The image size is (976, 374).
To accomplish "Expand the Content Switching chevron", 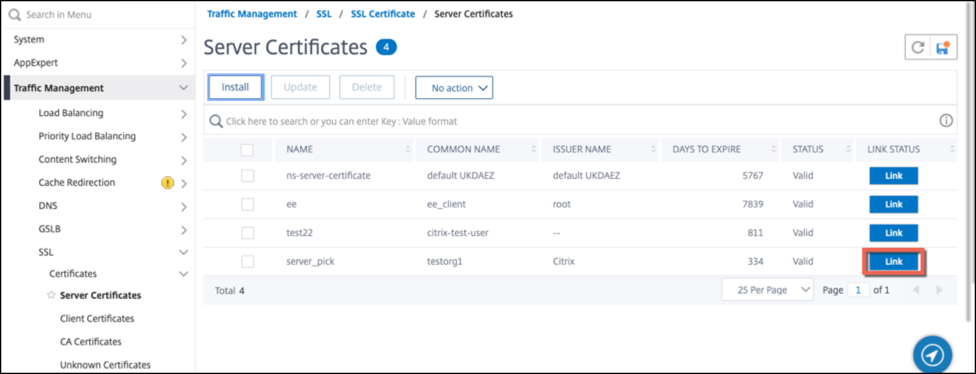I will click(x=183, y=160).
